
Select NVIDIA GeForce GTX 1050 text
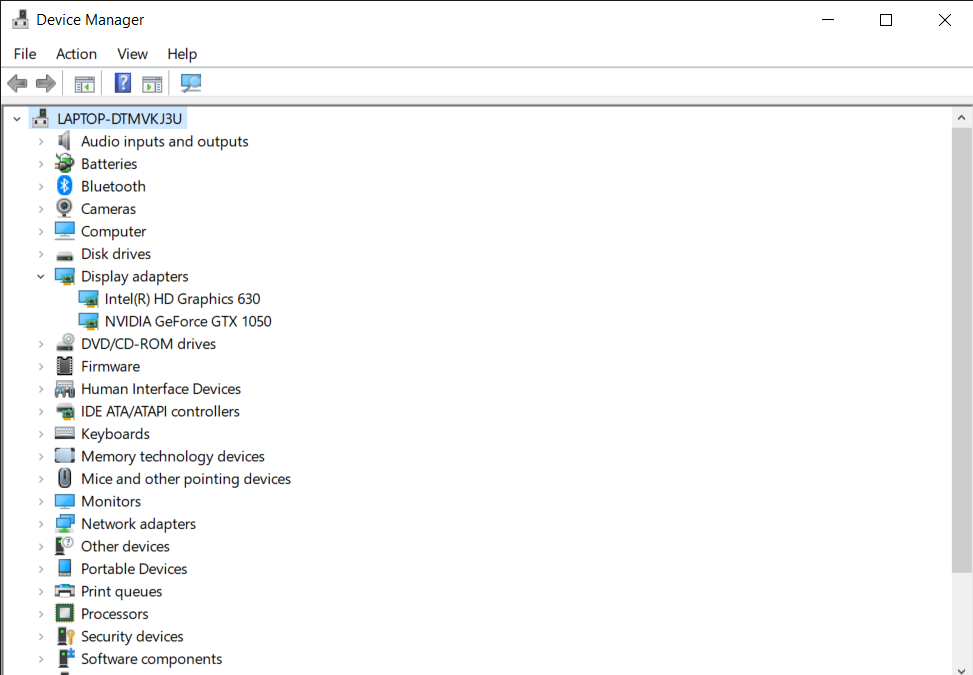point(188,321)
